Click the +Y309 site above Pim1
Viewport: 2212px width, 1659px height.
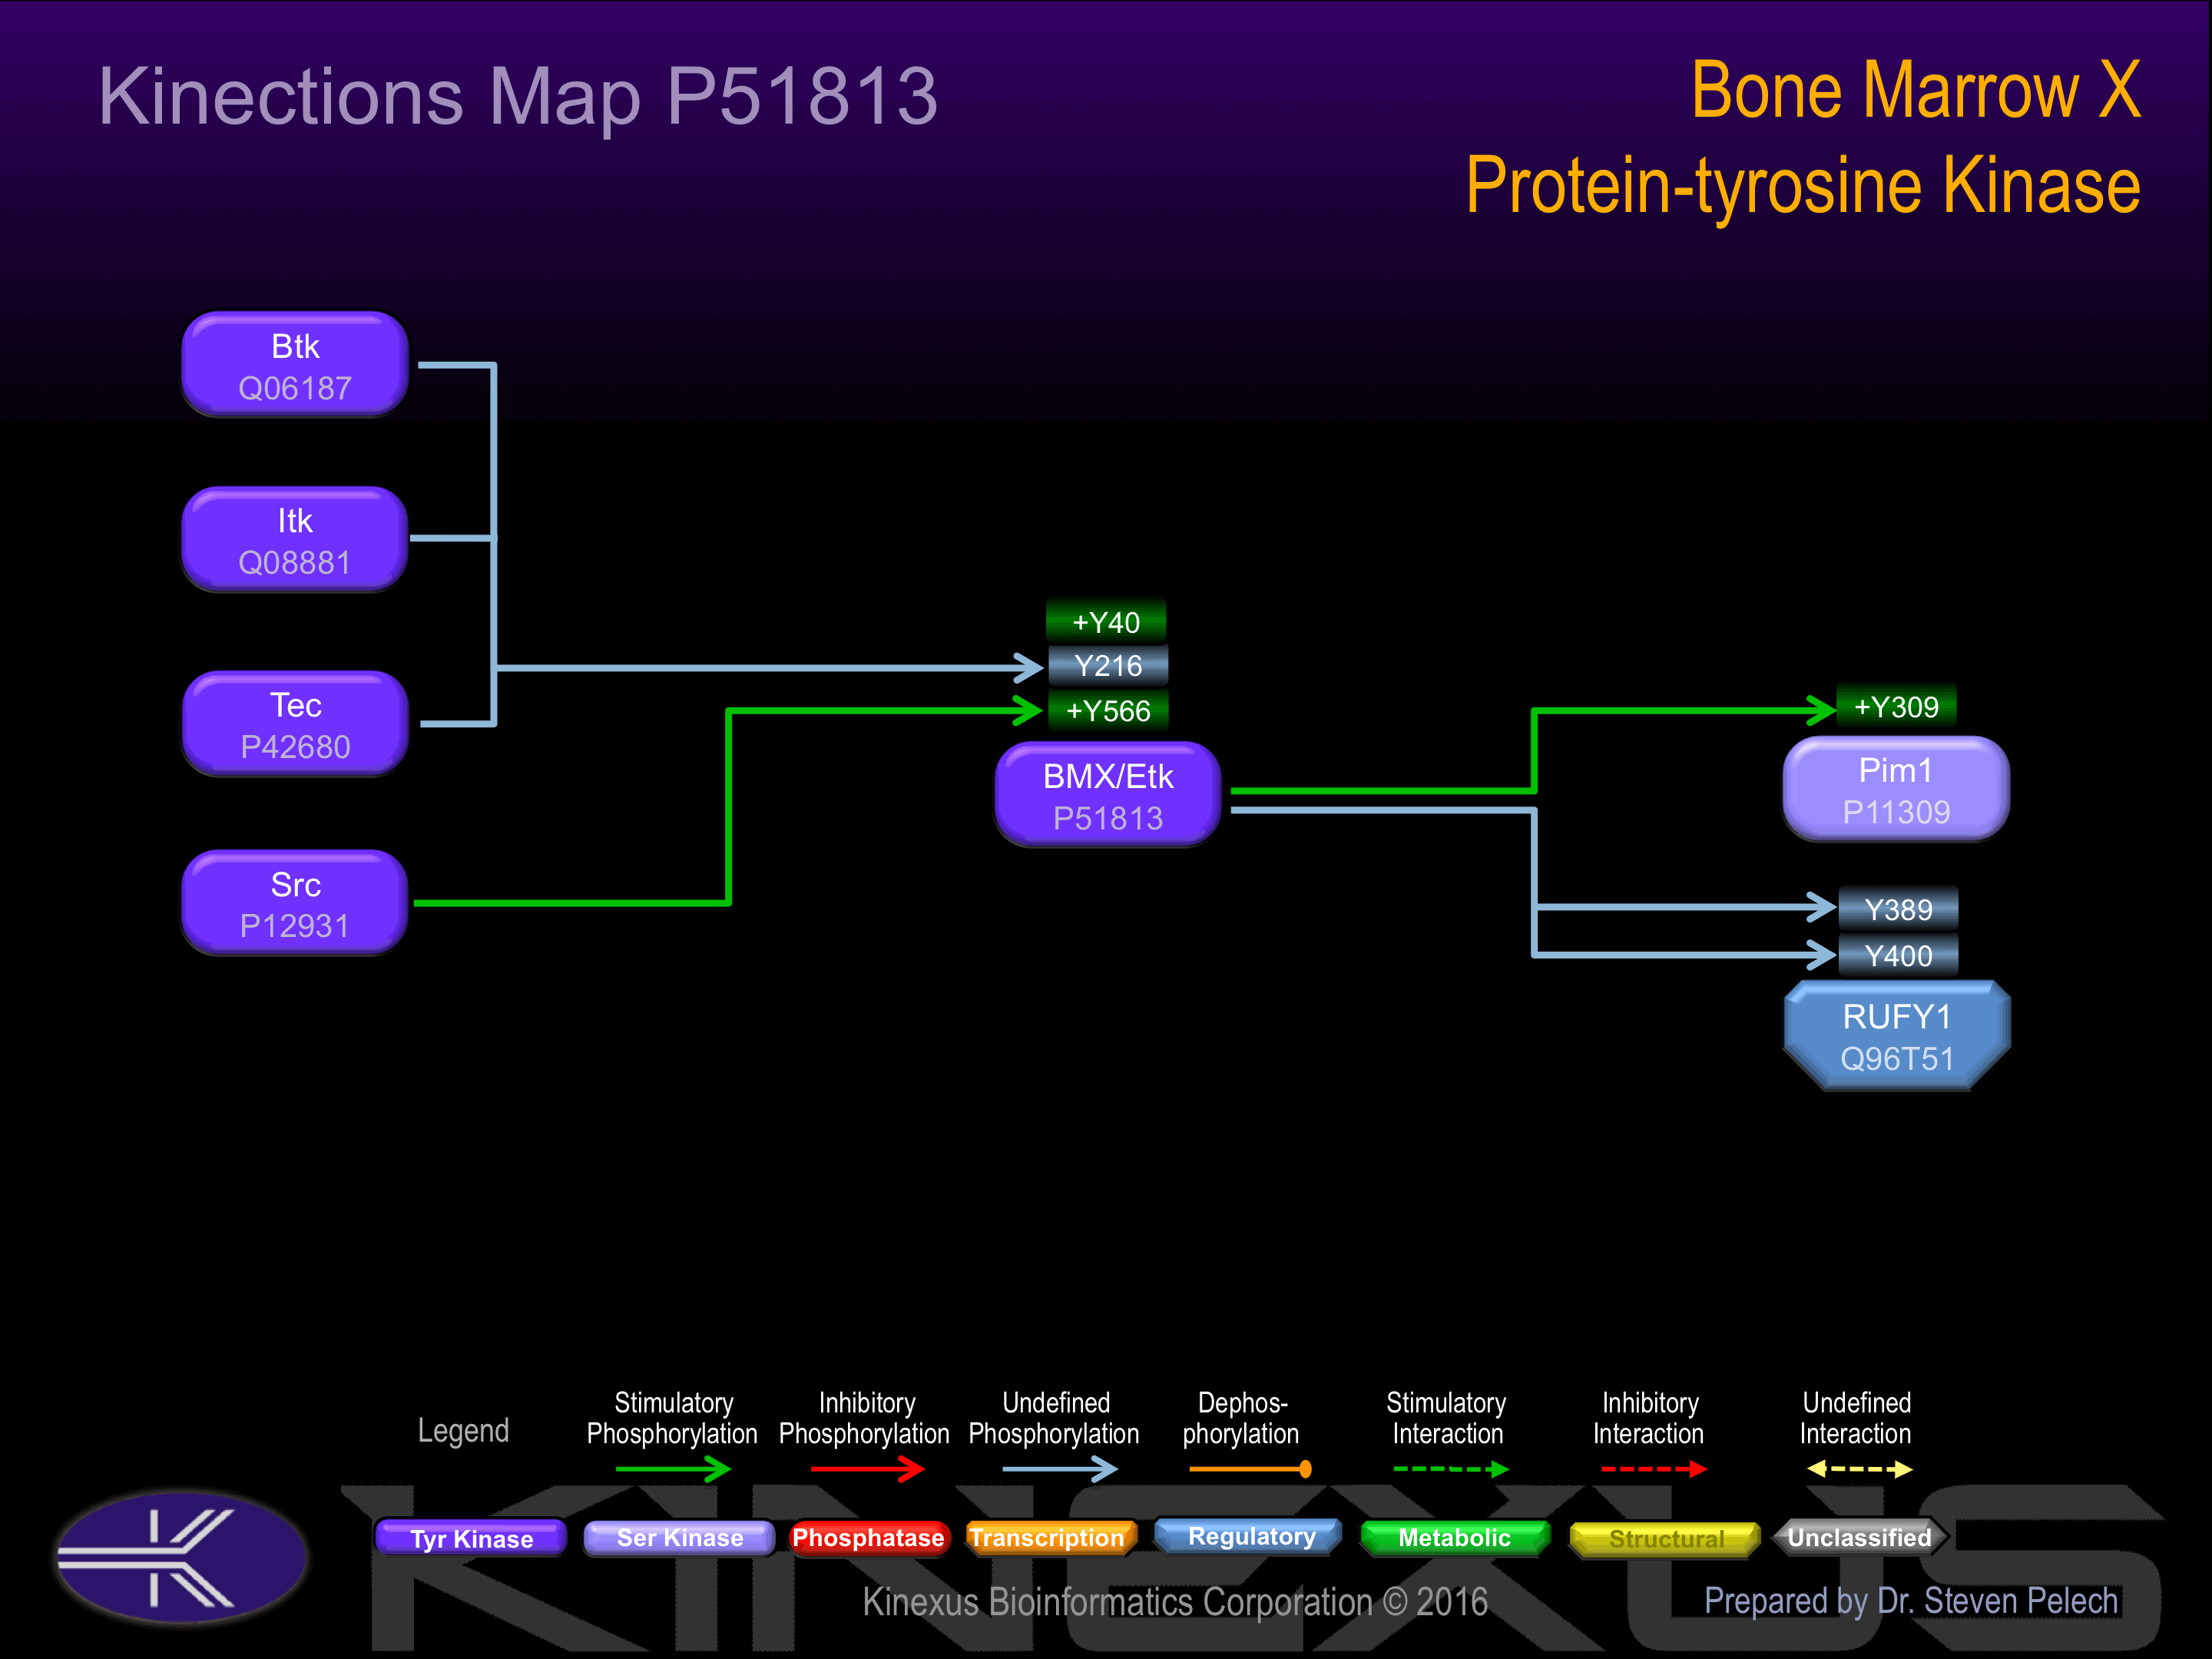1896,707
